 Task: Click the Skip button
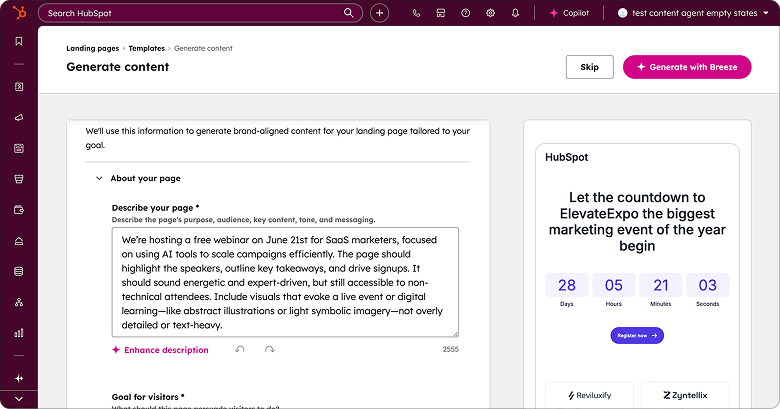coord(589,67)
